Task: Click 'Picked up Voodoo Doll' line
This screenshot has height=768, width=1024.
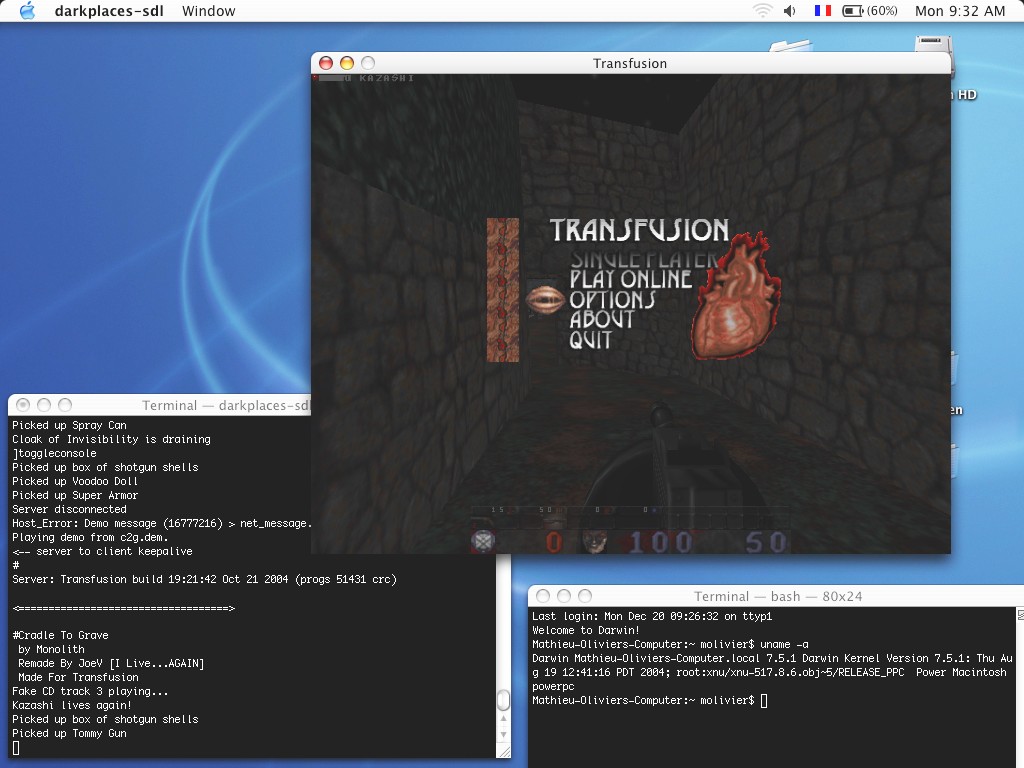Action: click(75, 481)
